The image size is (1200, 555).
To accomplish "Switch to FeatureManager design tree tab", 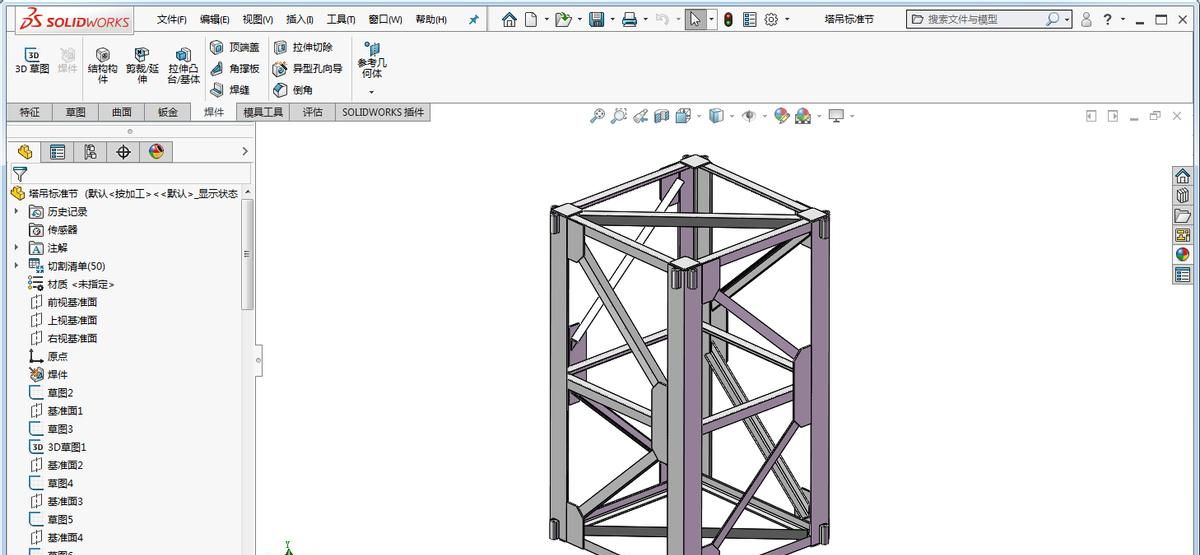I will click(25, 152).
